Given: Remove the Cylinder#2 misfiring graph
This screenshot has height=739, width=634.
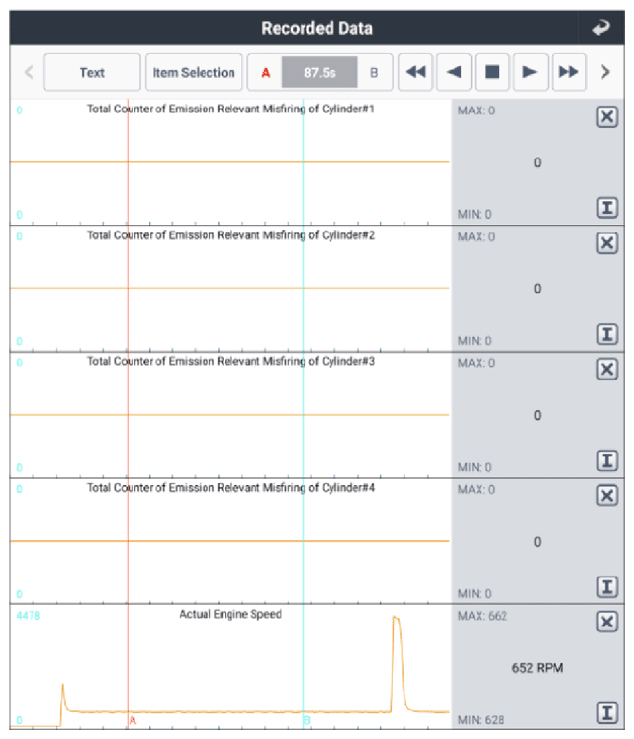Looking at the screenshot, I should 607,243.
